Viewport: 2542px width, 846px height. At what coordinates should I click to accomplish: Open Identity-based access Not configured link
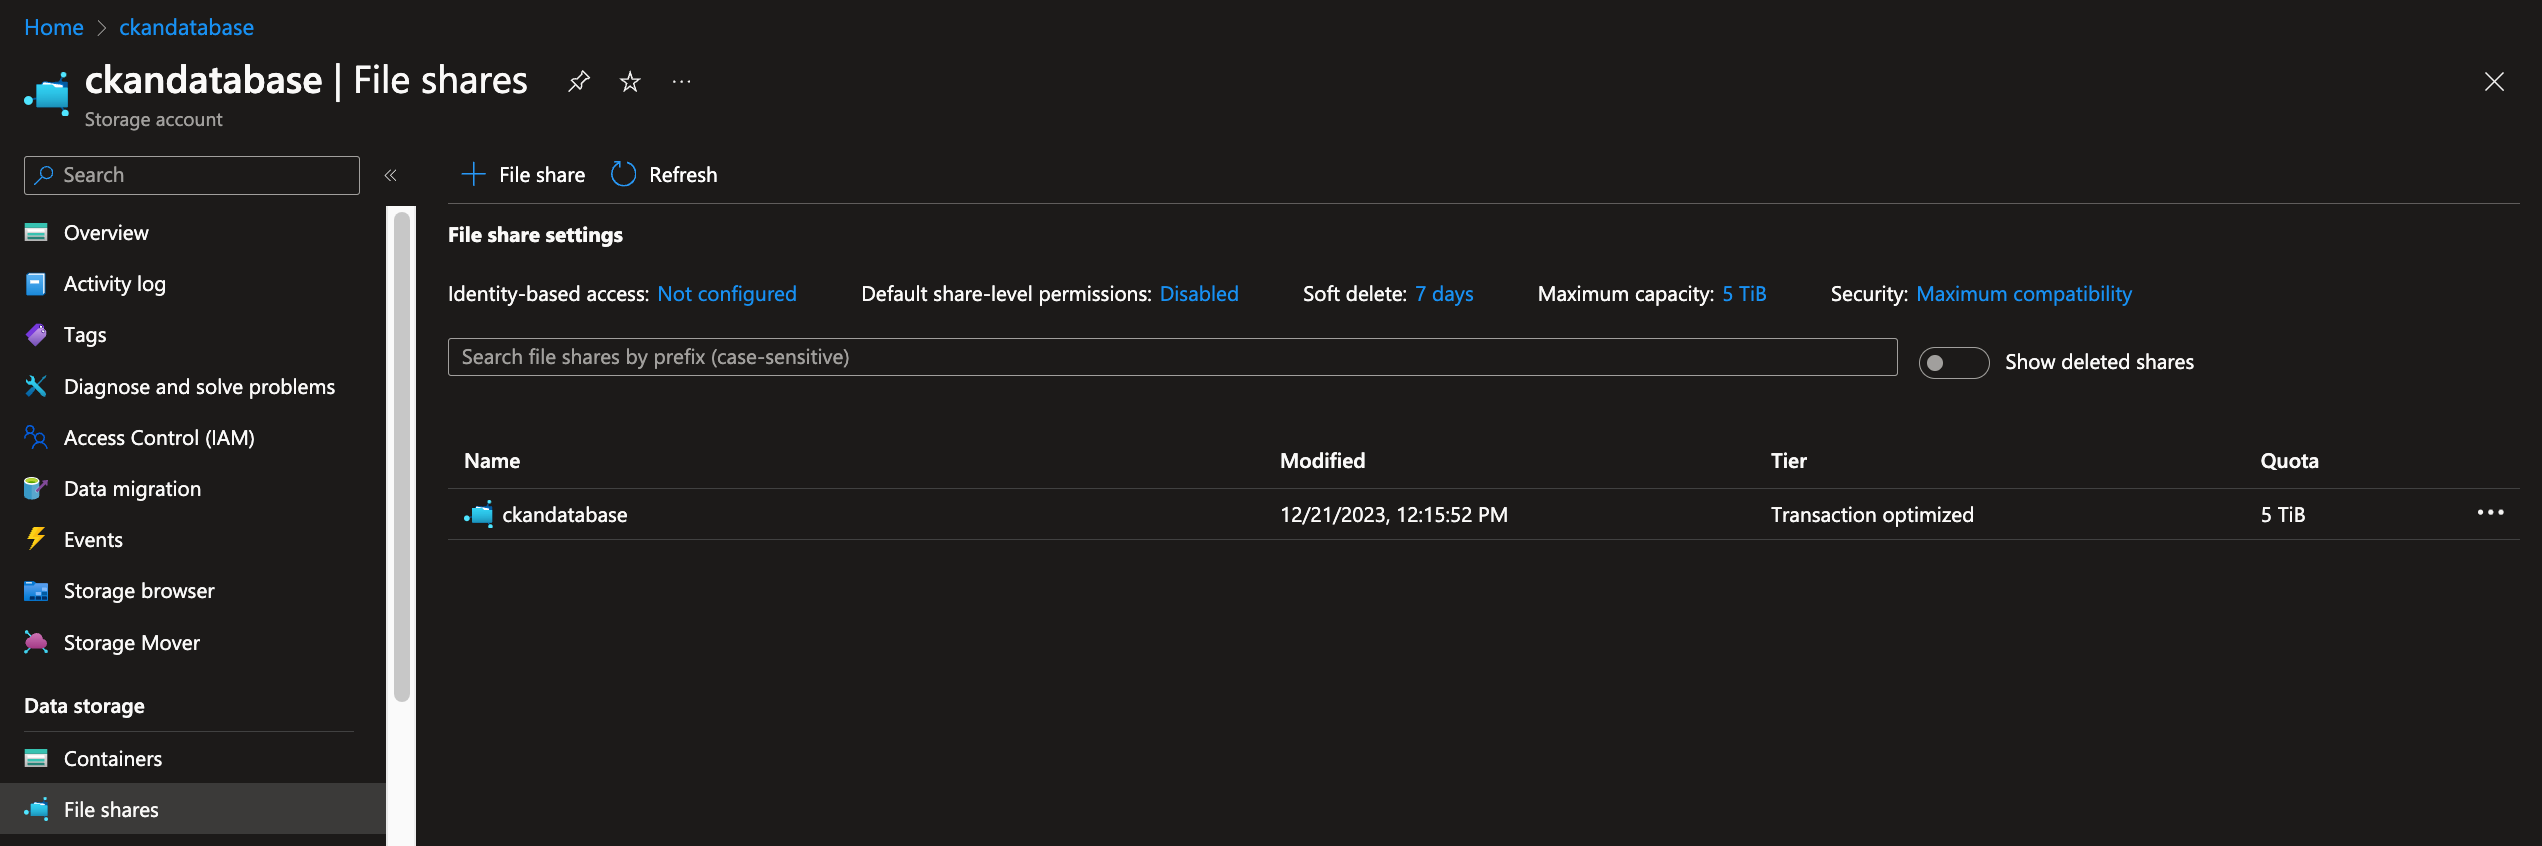(x=726, y=294)
